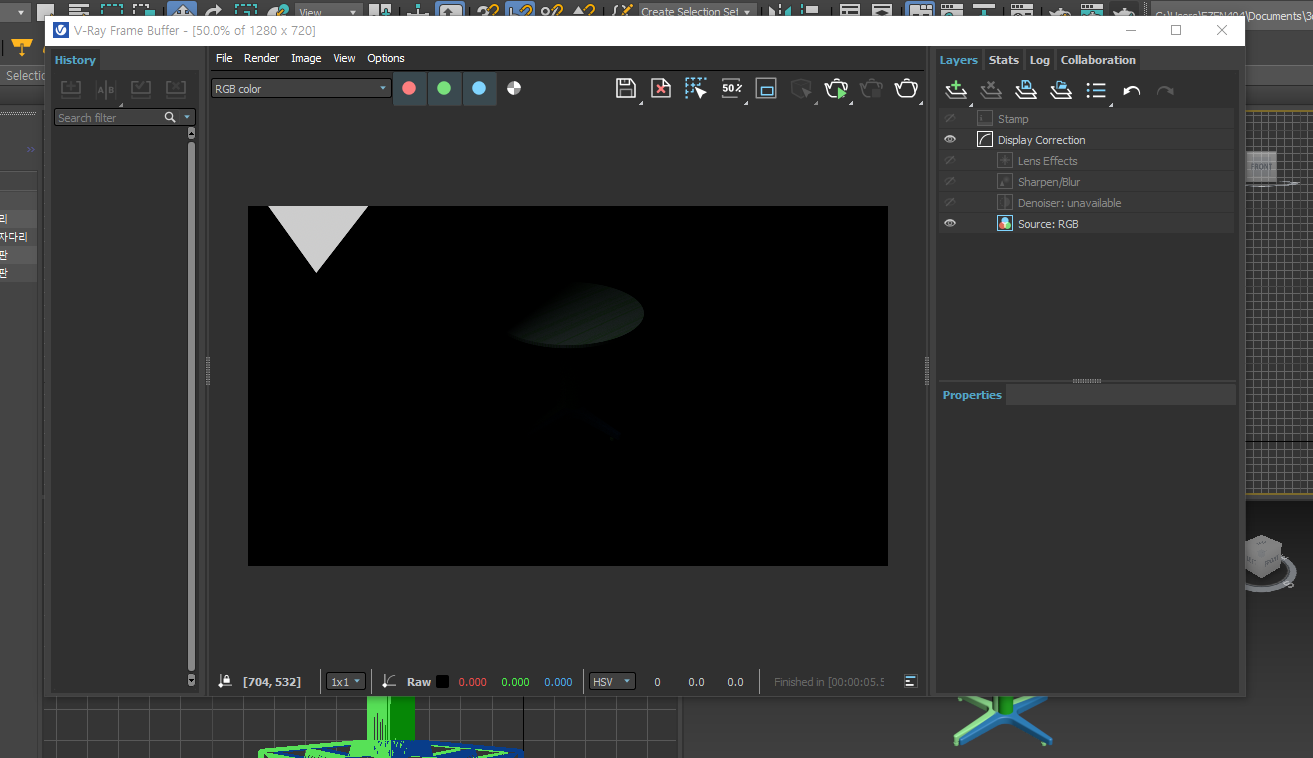
Task: Switch to the Stats tab
Action: point(1003,60)
